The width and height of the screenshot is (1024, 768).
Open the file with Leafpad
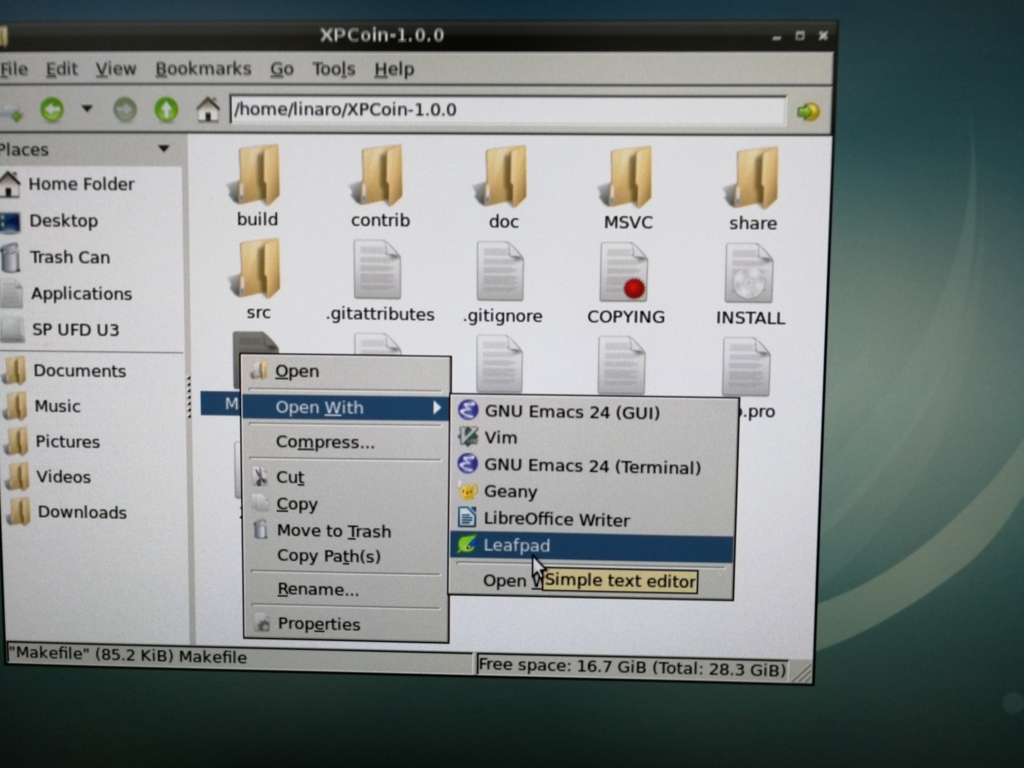click(591, 546)
